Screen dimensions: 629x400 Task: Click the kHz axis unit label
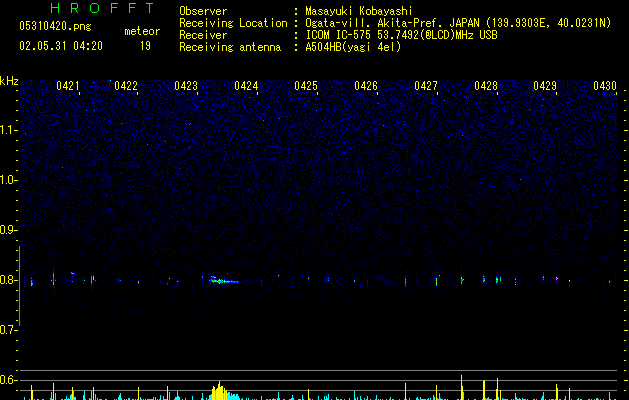(9, 81)
